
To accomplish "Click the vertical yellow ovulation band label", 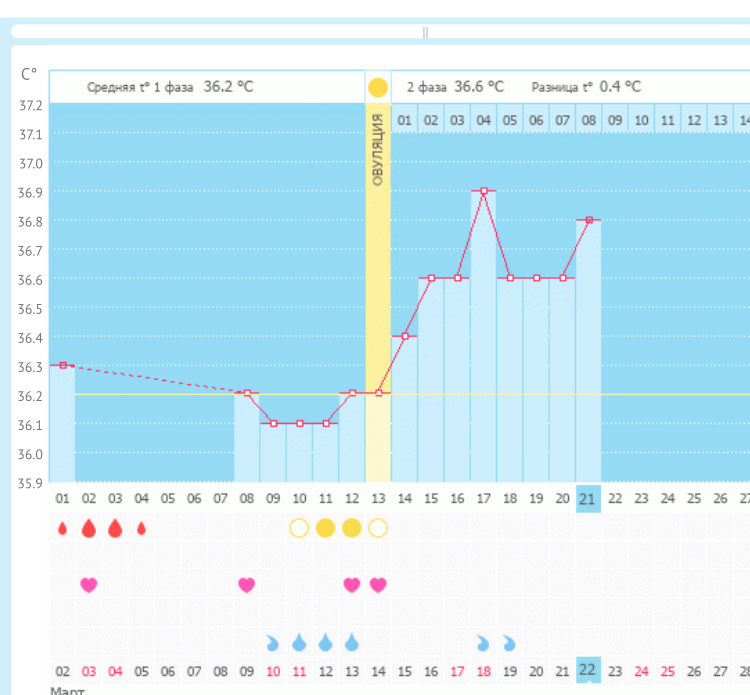I will click(x=378, y=150).
